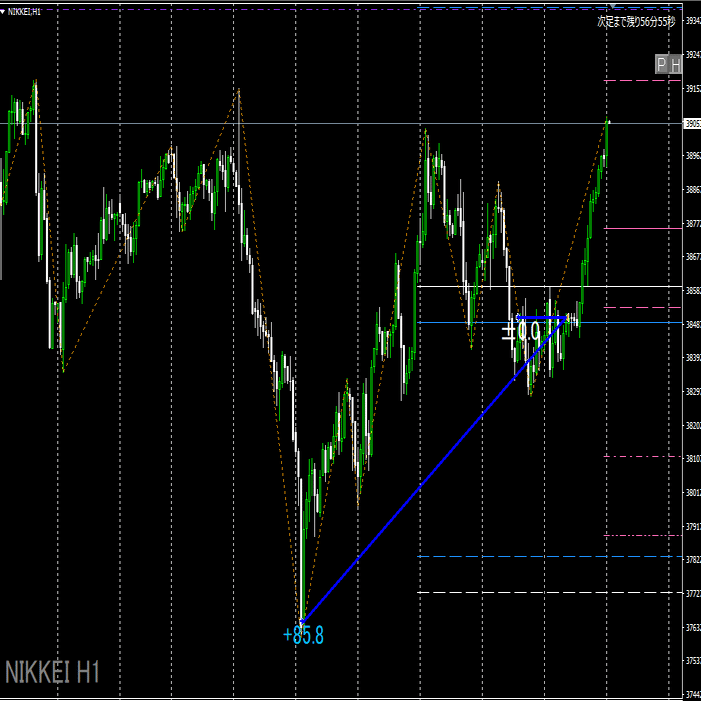Select the white dashed line near 3772
Viewport: 701px width, 701px height.
click(550, 593)
